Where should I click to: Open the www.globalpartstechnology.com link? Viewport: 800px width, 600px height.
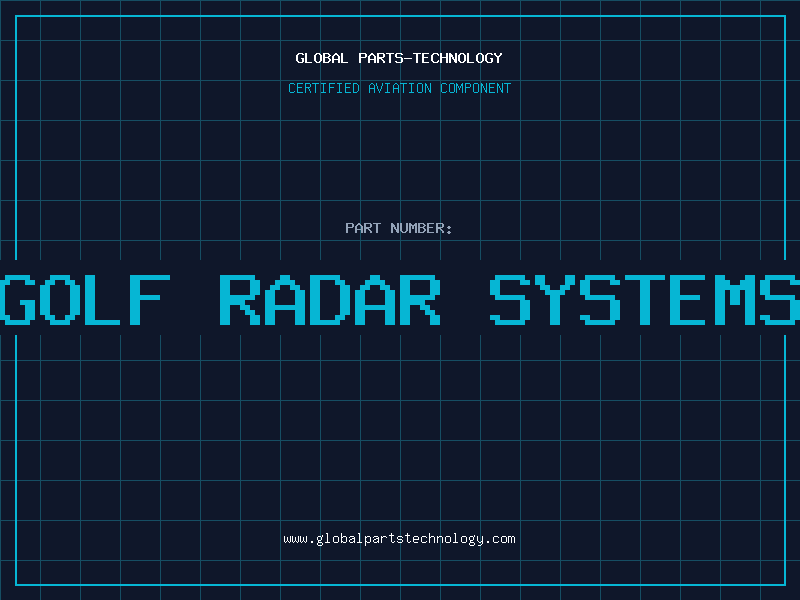coord(399,539)
